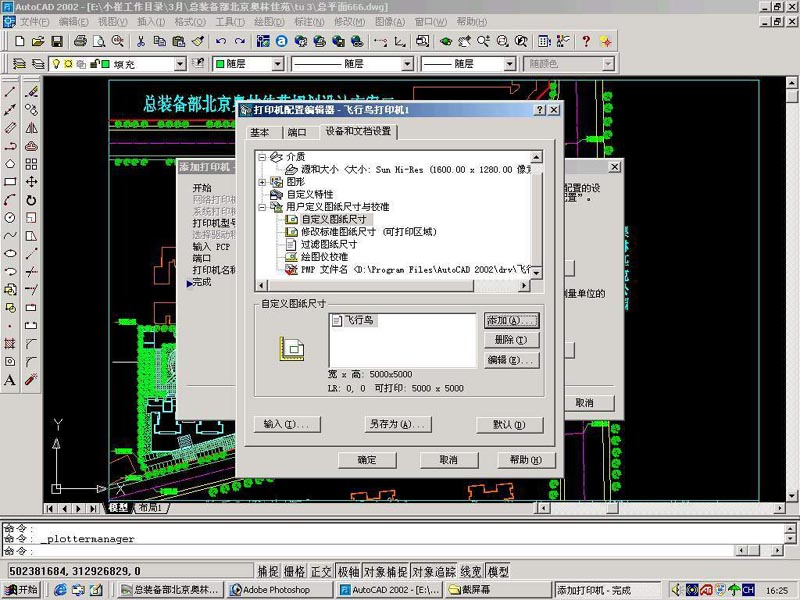Viewport: 800px width, 600px height.
Task: Open AutoCAD Today from the toolbar
Action: click(x=282, y=41)
